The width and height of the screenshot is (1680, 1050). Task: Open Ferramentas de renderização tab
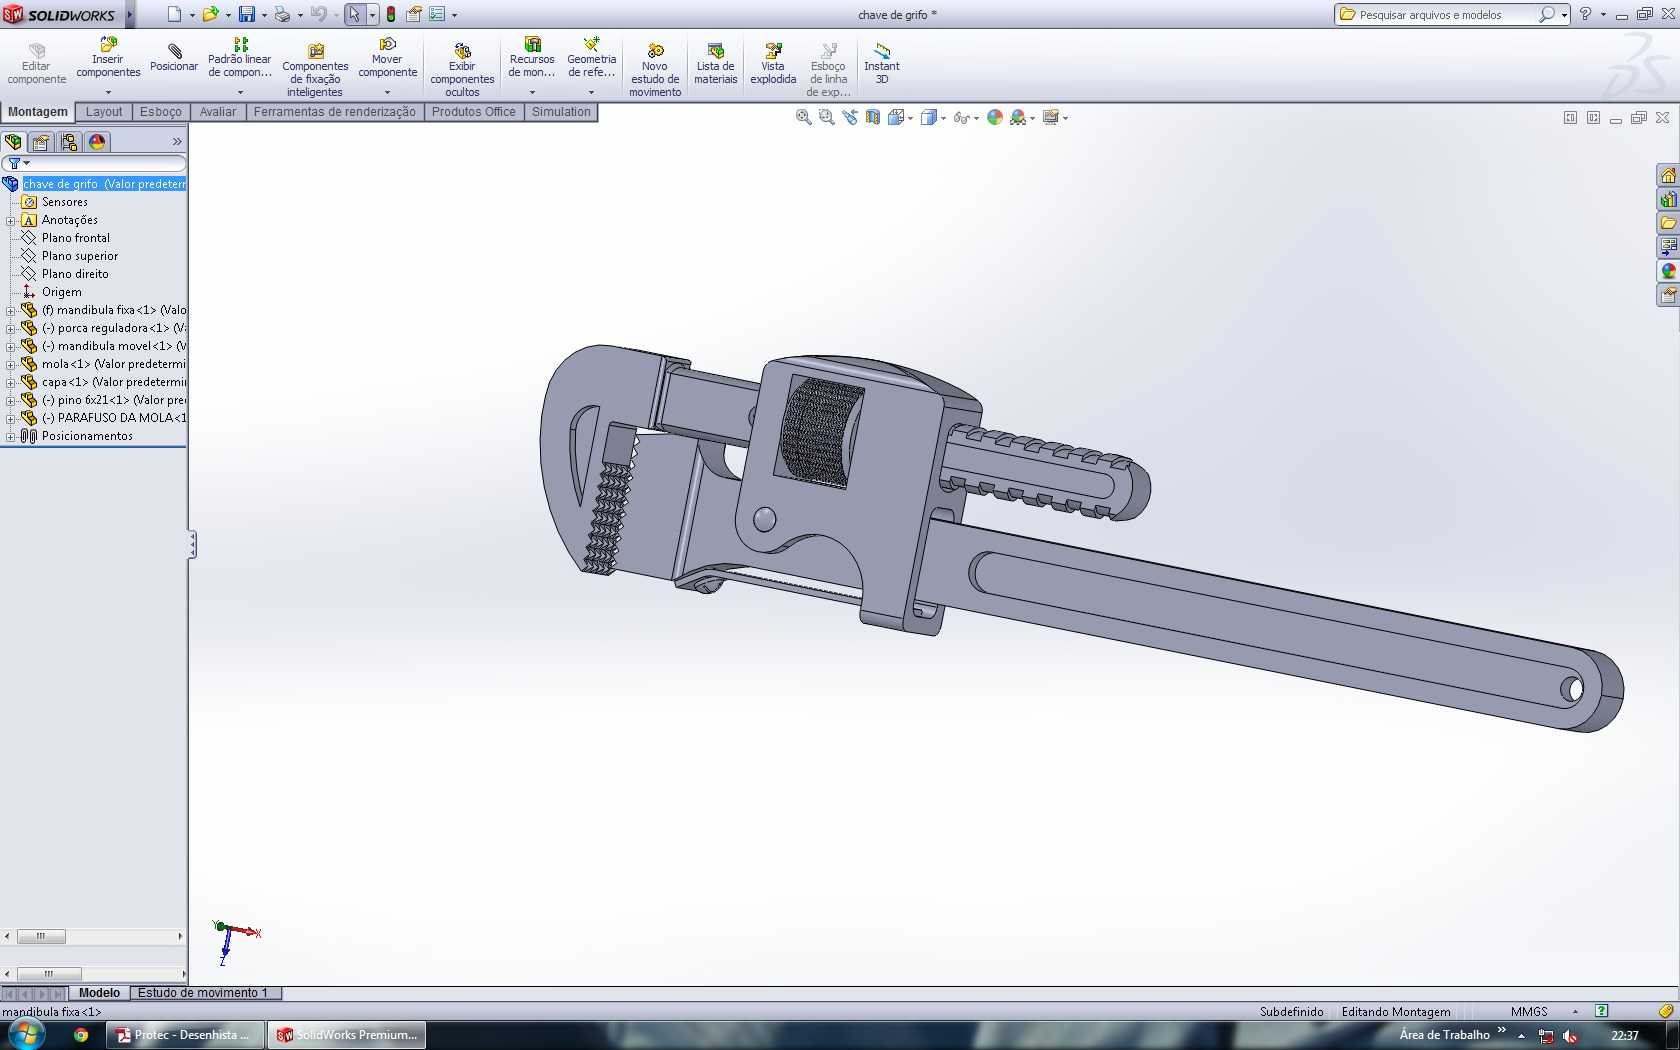pyautogui.click(x=335, y=112)
